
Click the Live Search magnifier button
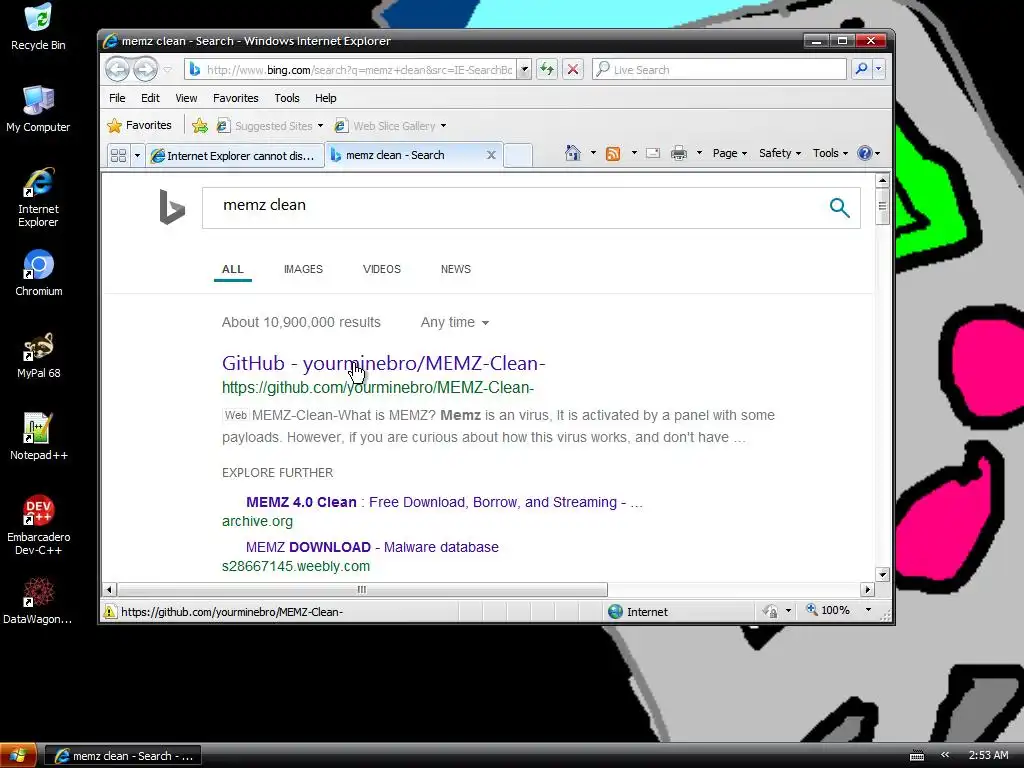(861, 69)
